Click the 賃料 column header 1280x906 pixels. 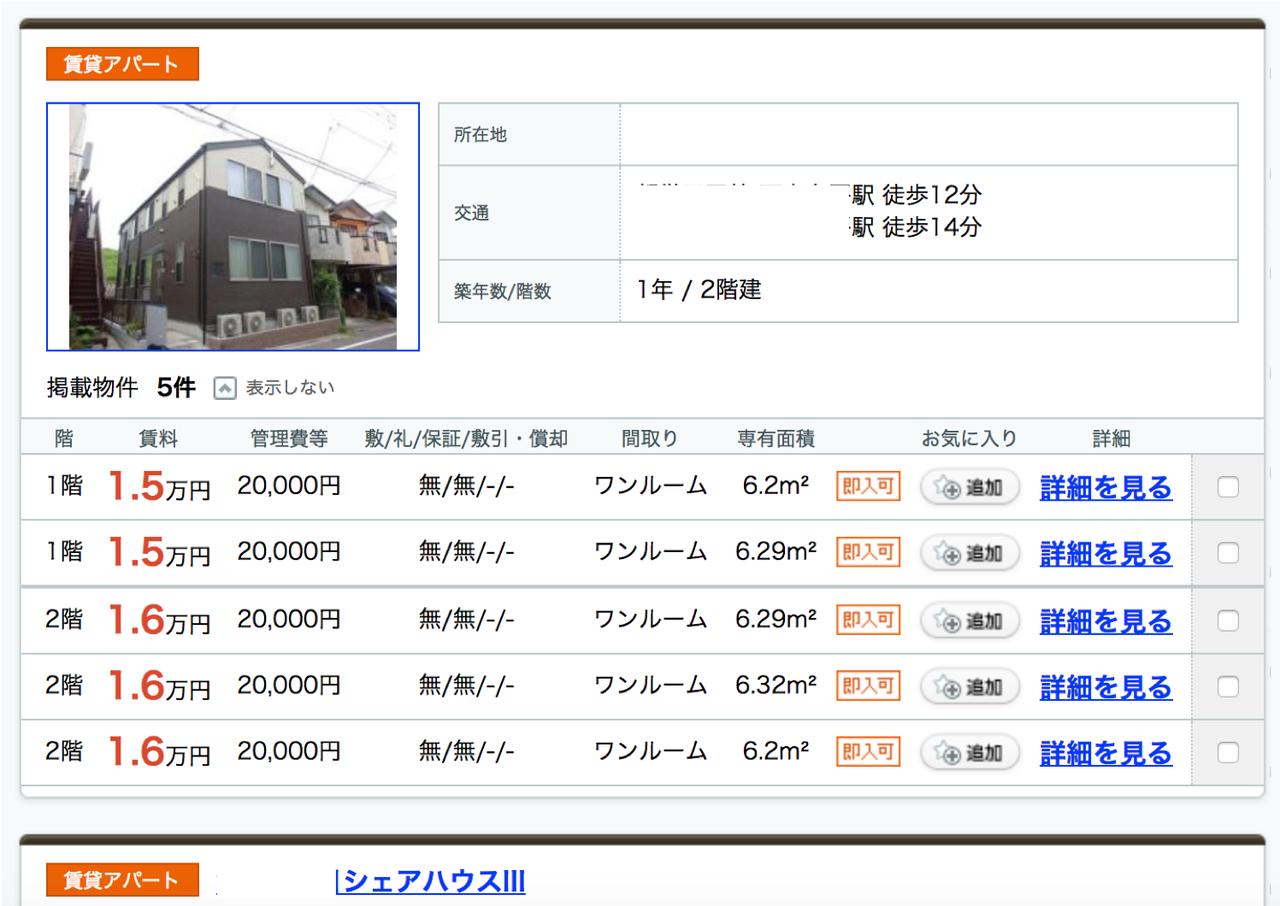point(158,438)
